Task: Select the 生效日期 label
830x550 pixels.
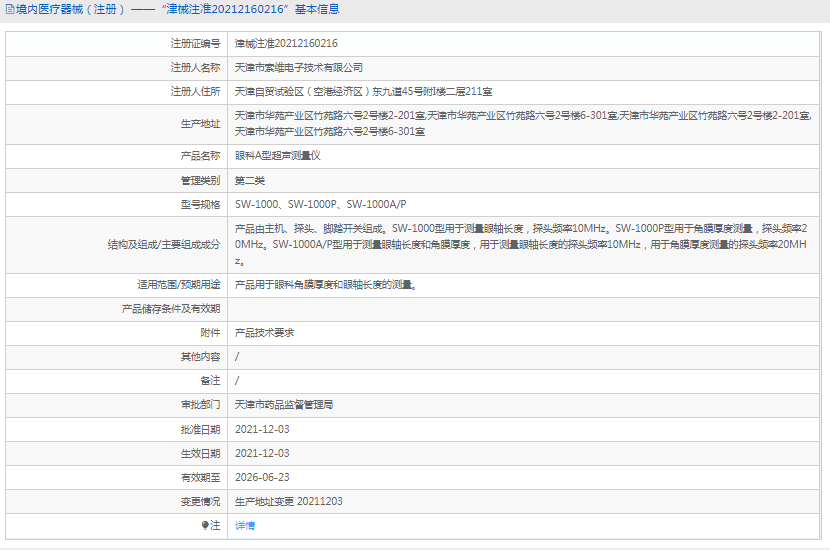Action: click(200, 454)
